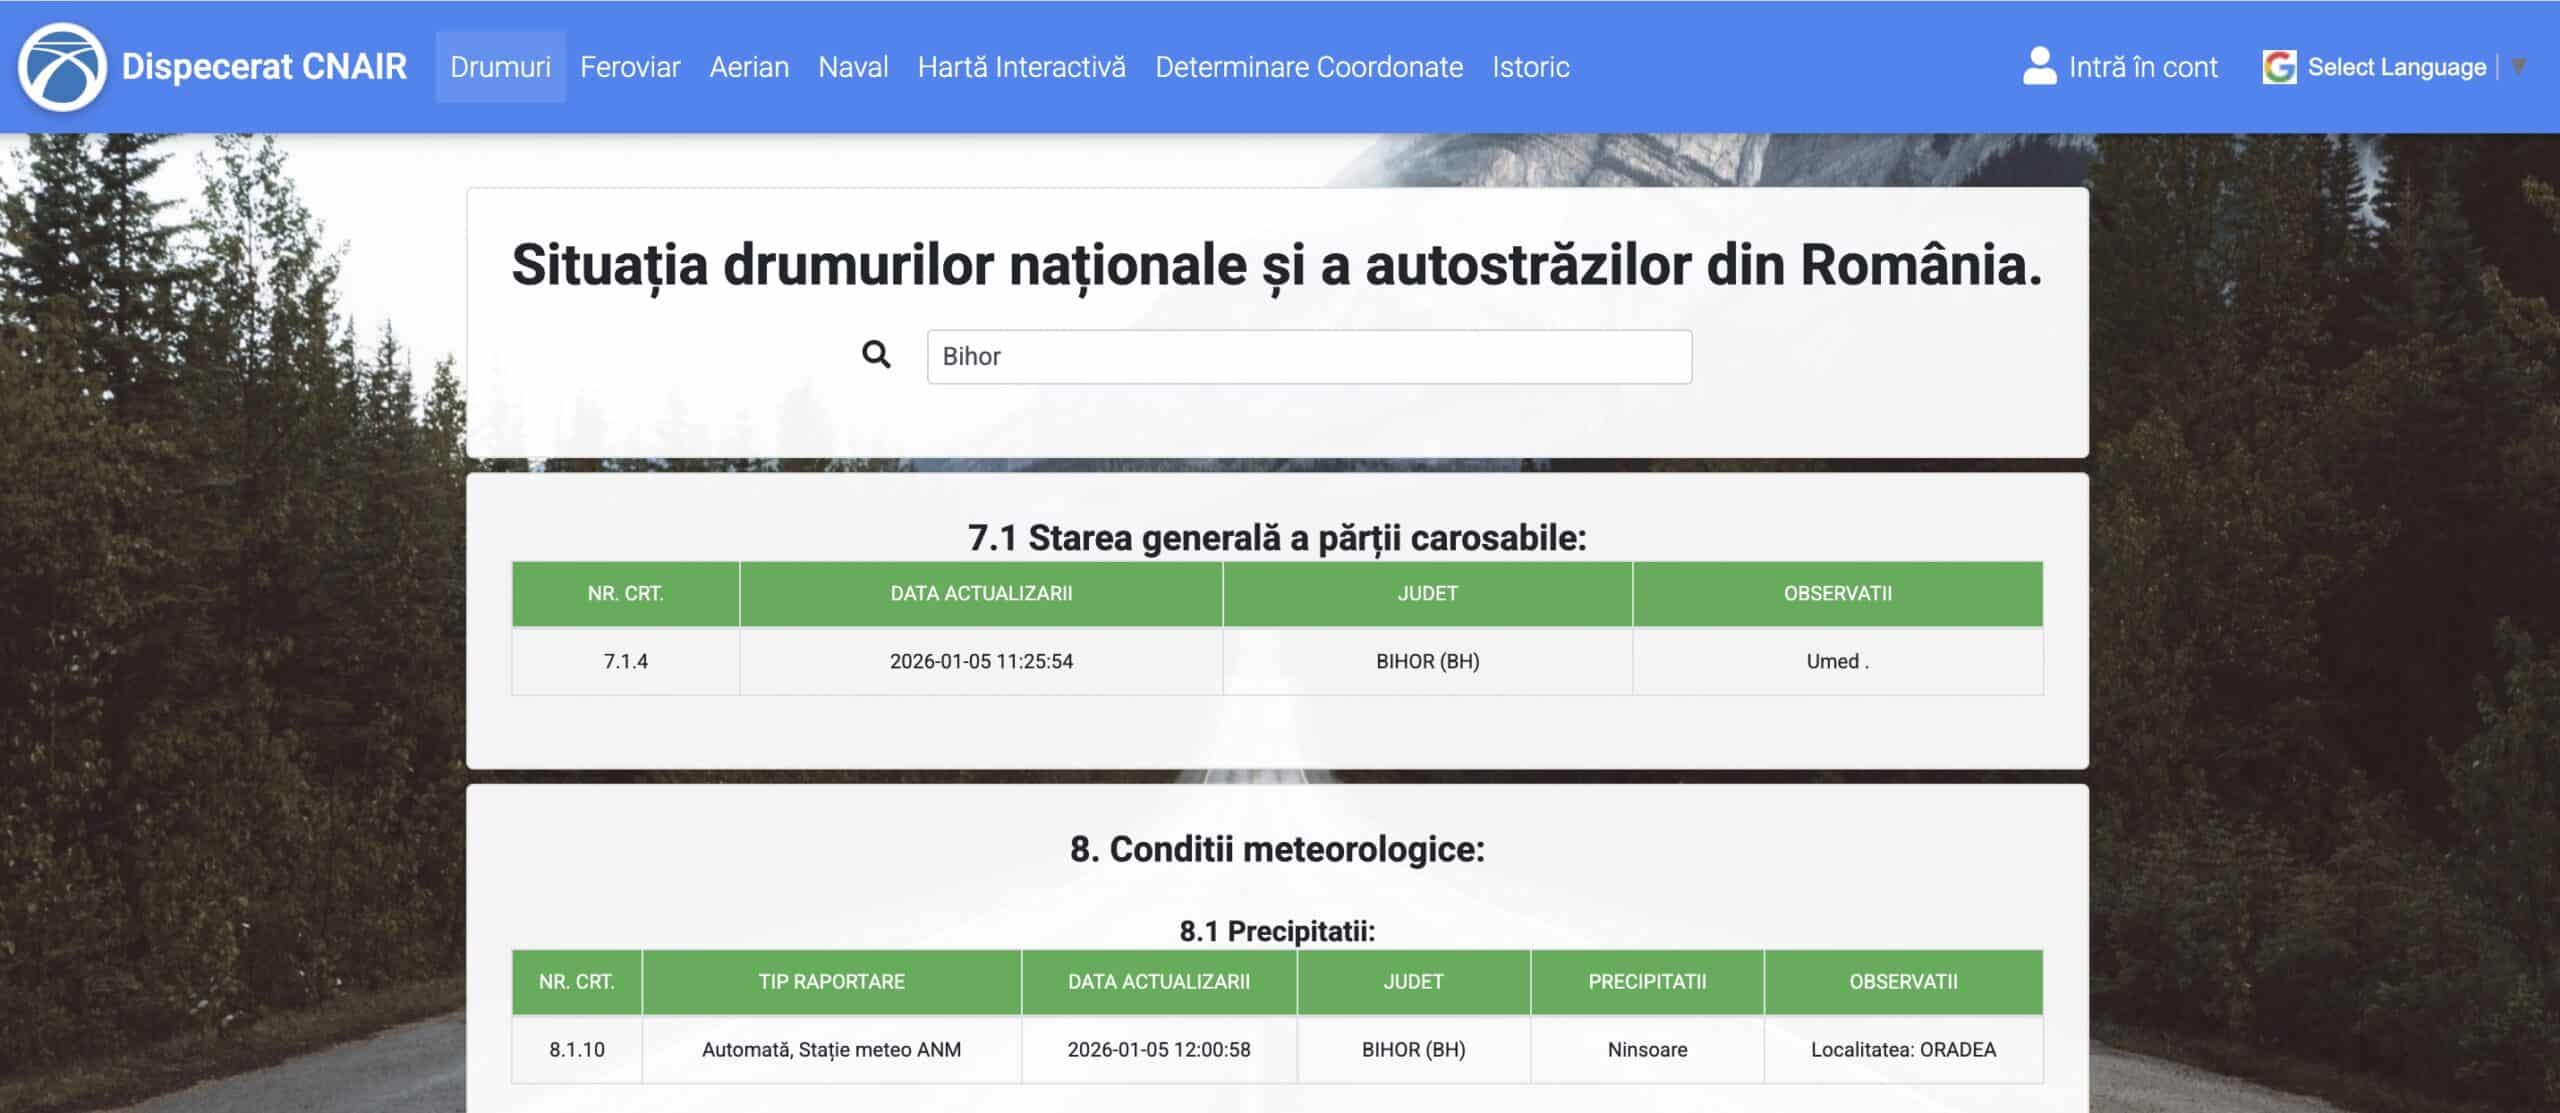Open Hartă Interactivă page

click(x=1021, y=67)
